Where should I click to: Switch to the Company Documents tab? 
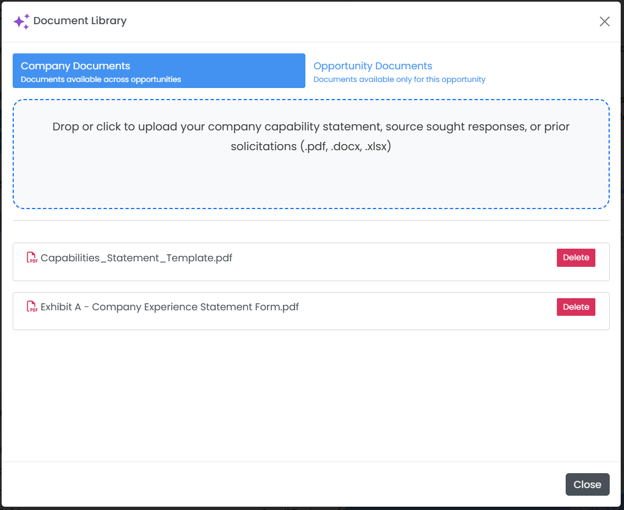(x=159, y=71)
